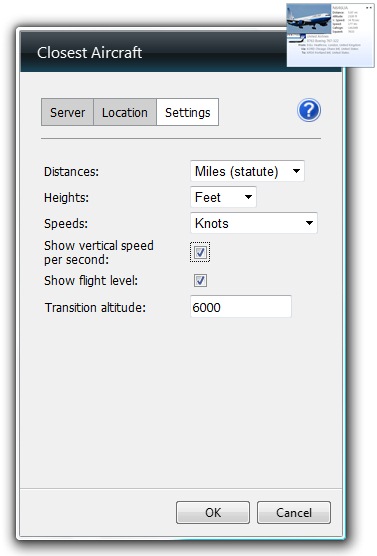Switch to the Server tab
The image size is (377, 556).
[x=67, y=112]
